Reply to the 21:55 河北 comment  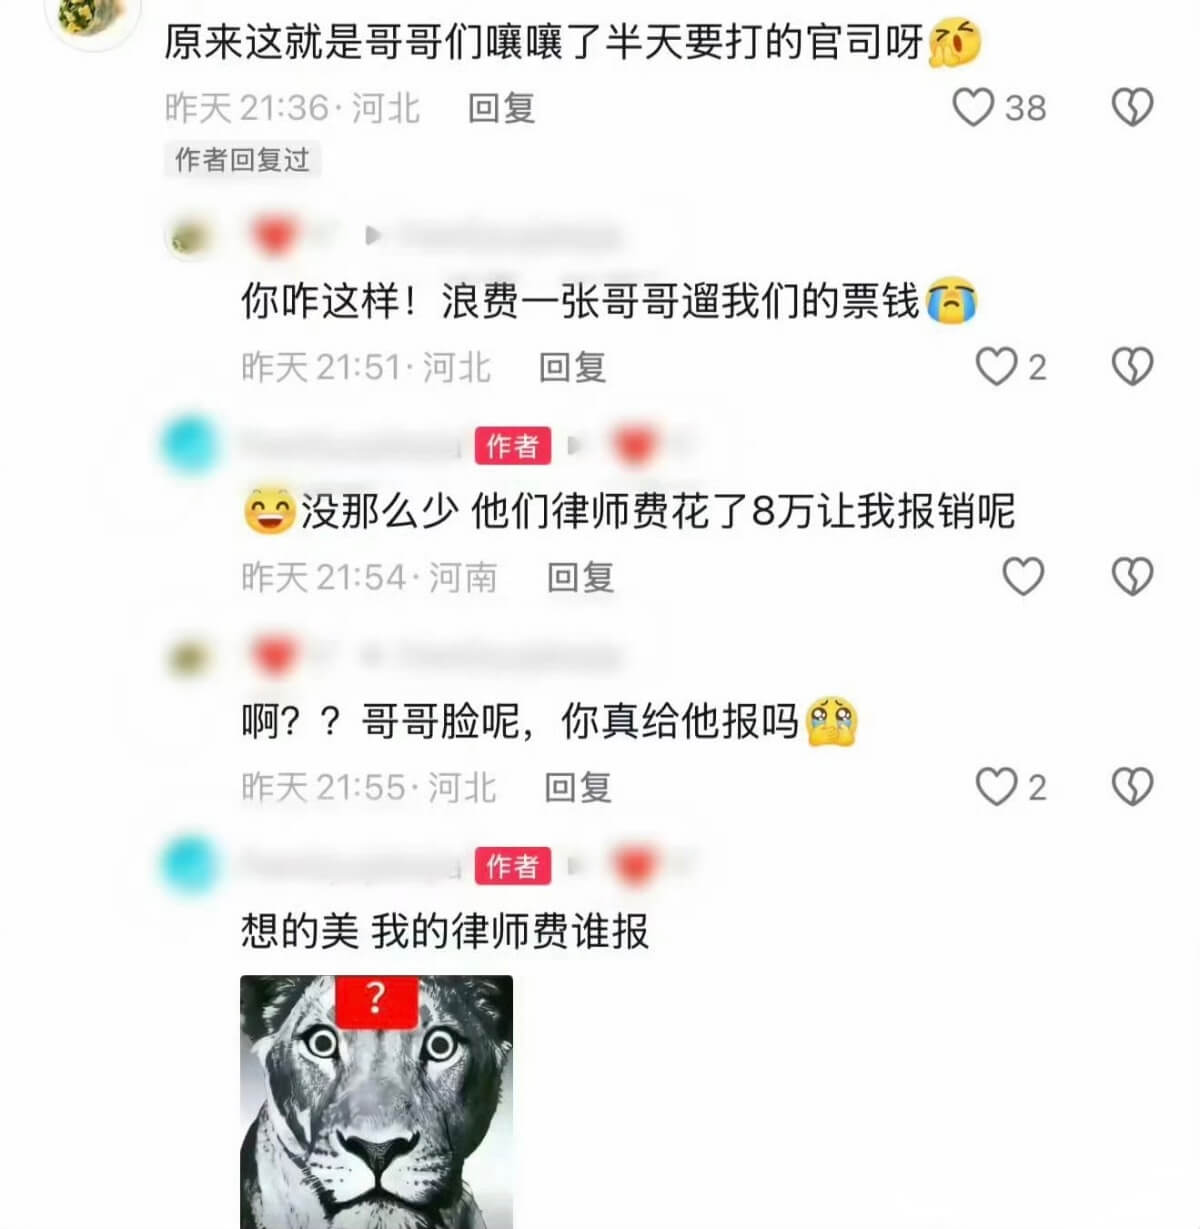(578, 788)
